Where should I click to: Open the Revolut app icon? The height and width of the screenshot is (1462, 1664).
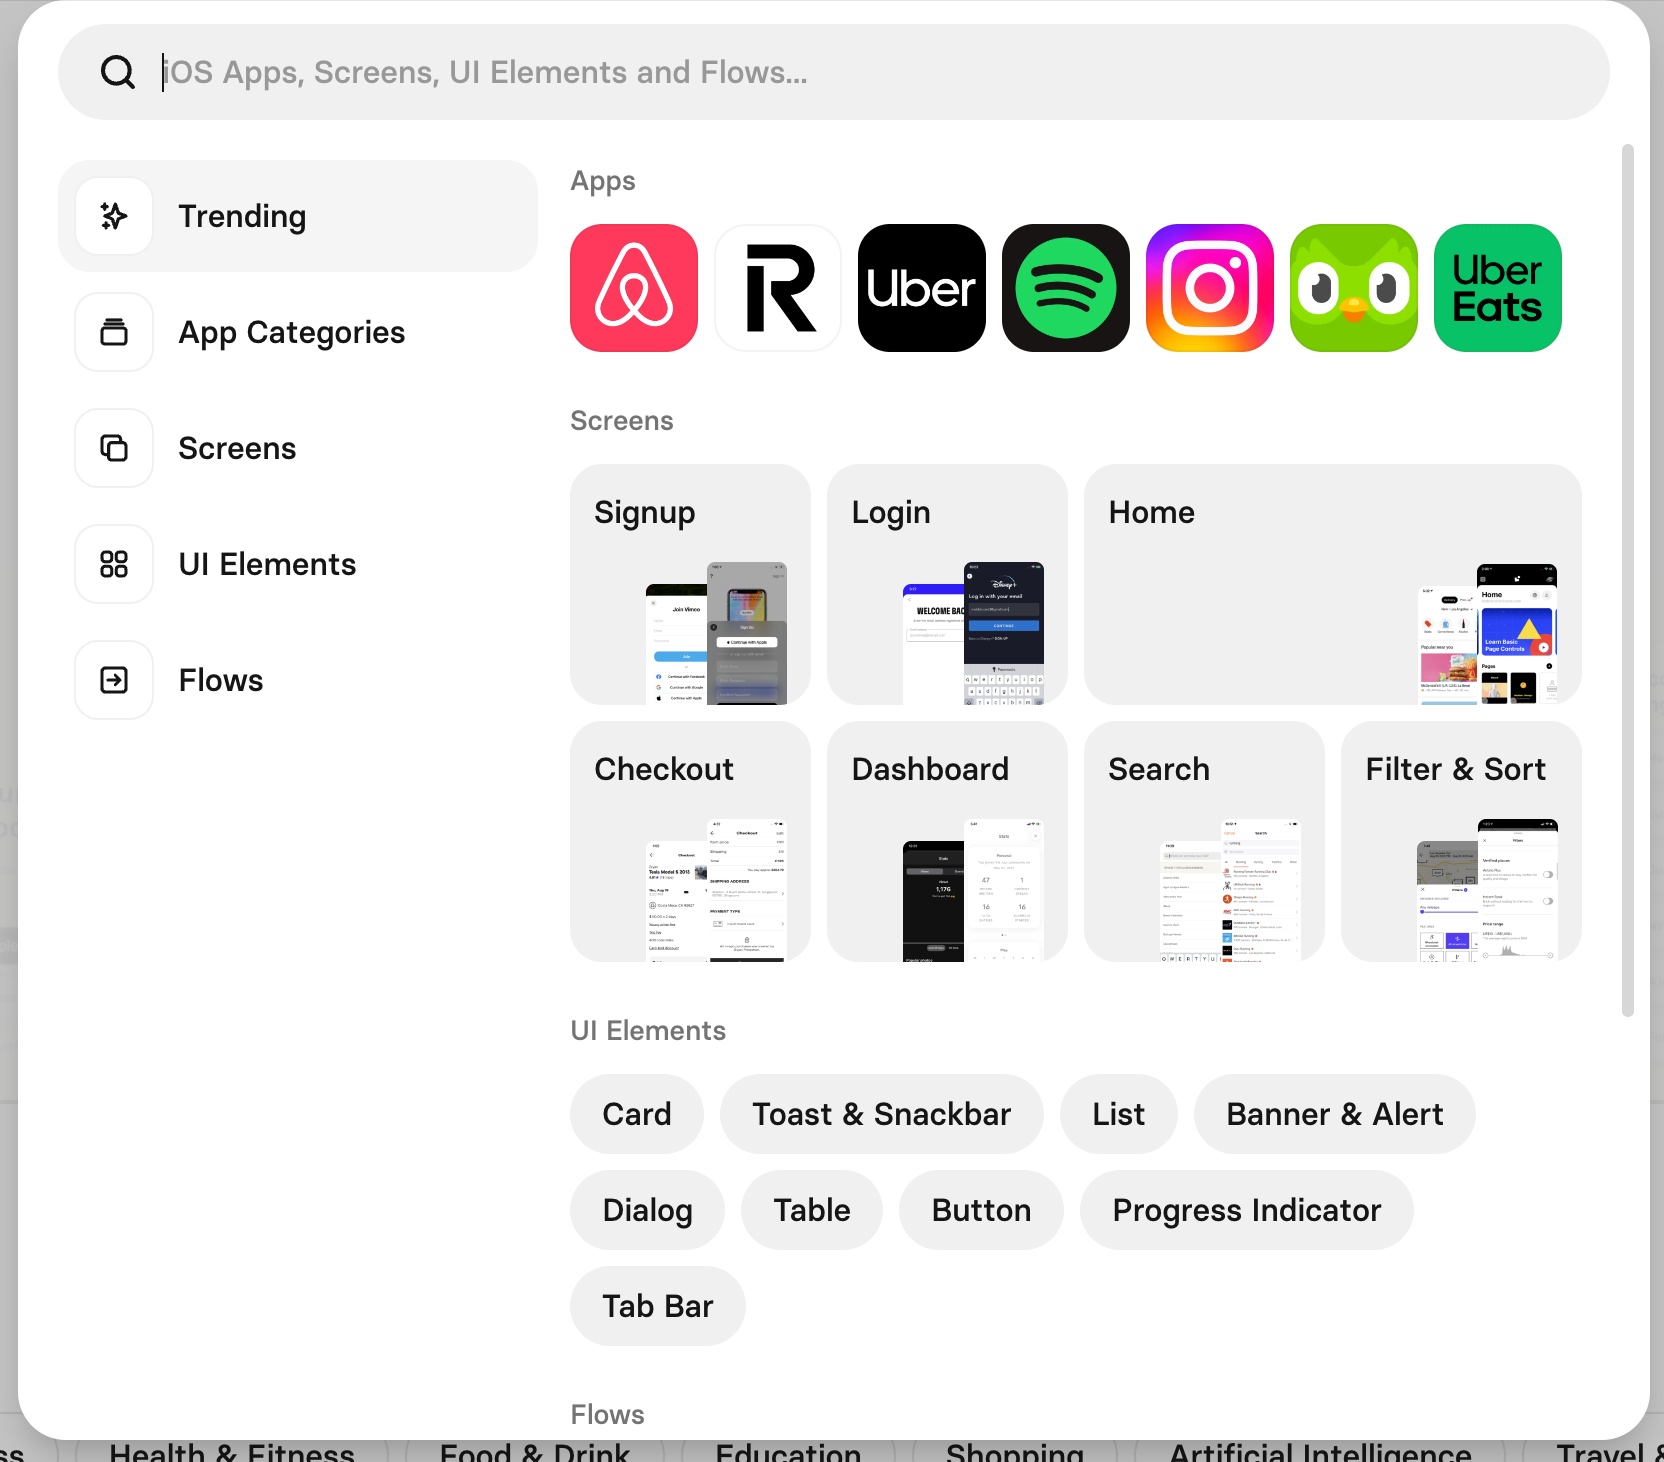[x=778, y=288]
